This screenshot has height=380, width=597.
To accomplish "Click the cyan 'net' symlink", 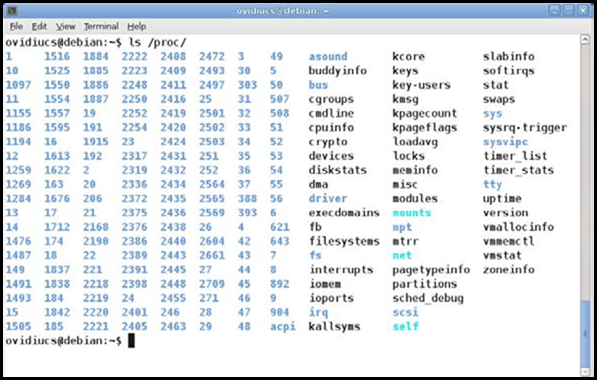I will tap(402, 255).
